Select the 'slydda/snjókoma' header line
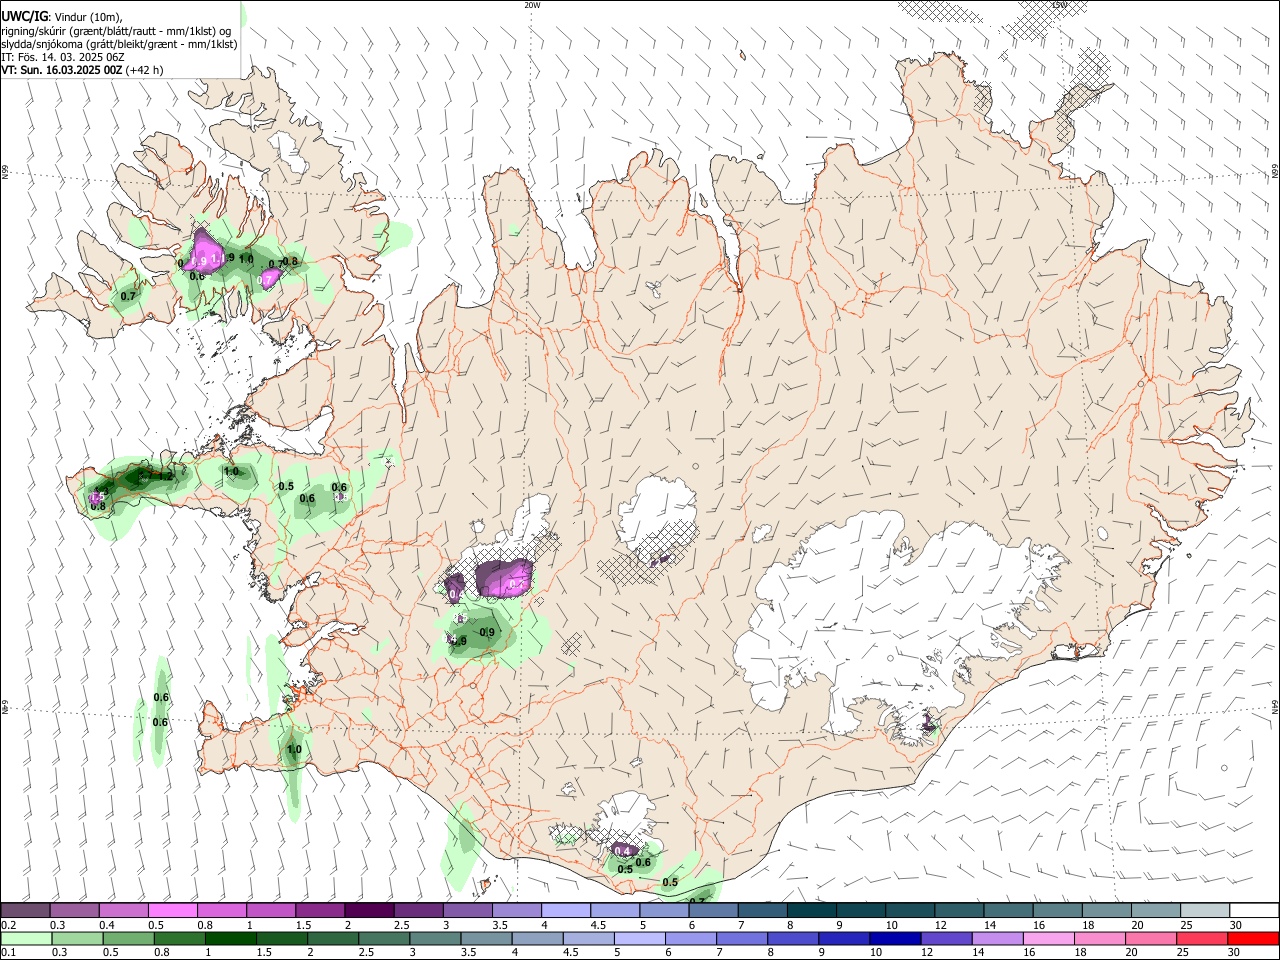 (x=119, y=44)
